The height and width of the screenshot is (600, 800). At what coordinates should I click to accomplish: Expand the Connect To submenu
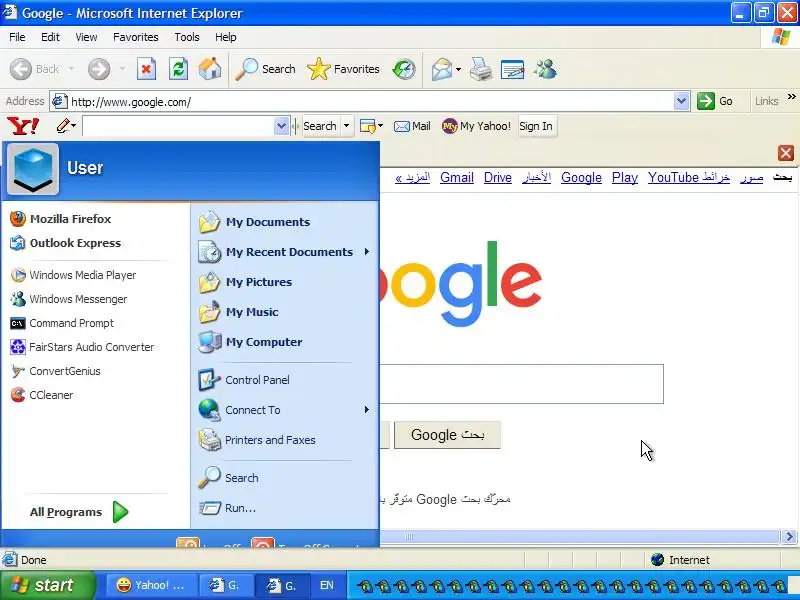pyautogui.click(x=367, y=410)
